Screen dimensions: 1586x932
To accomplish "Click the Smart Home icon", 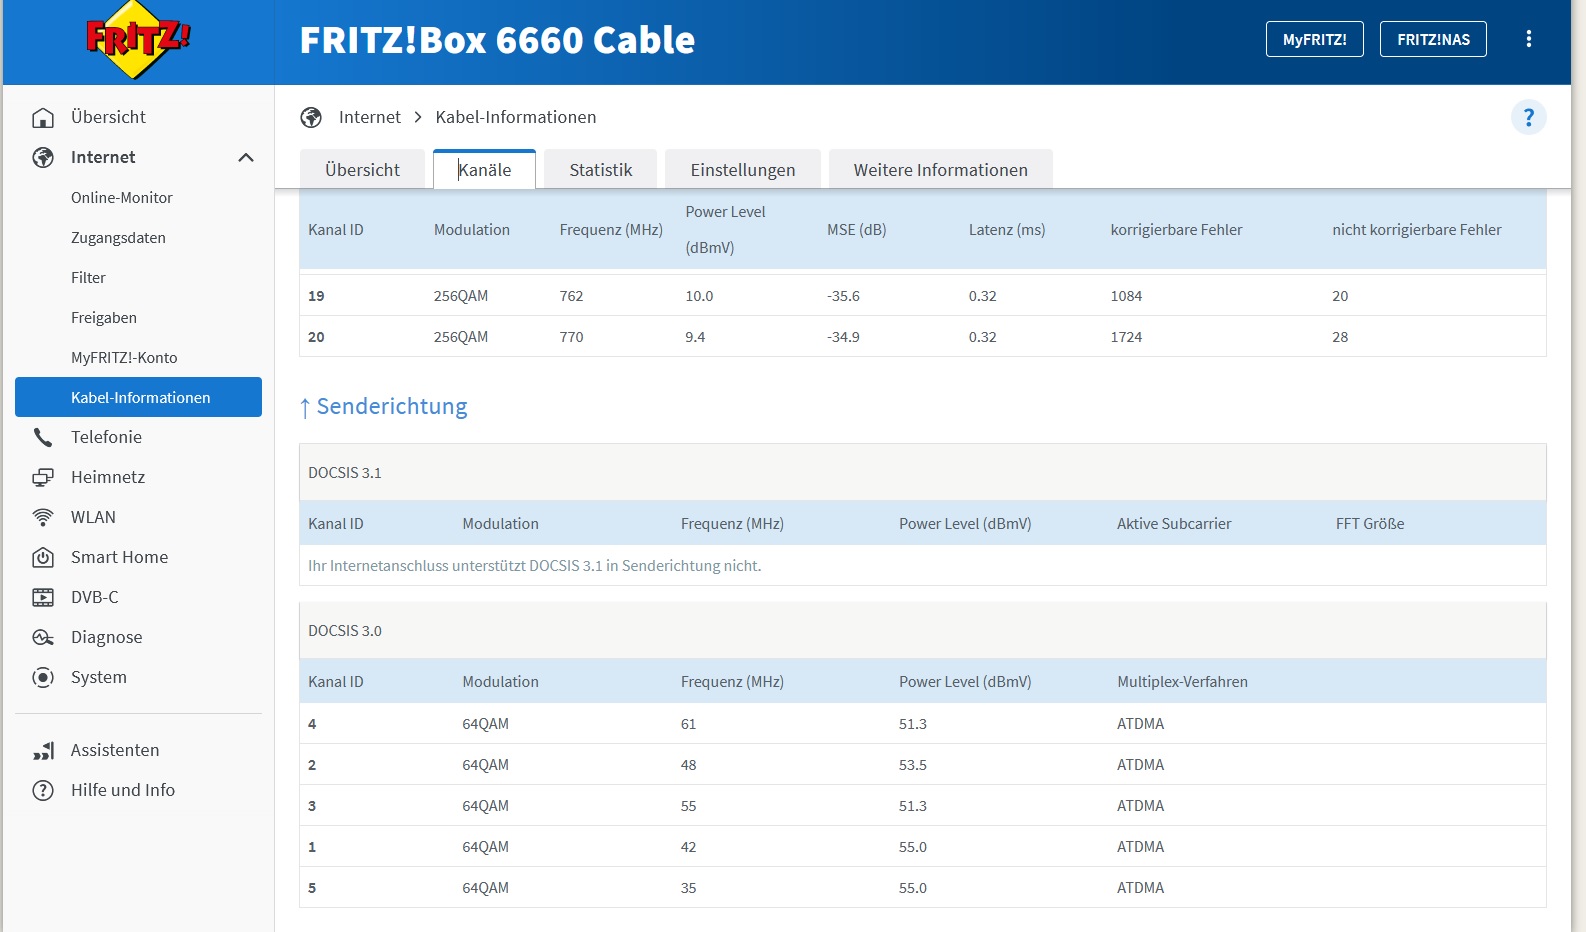I will tap(43, 557).
